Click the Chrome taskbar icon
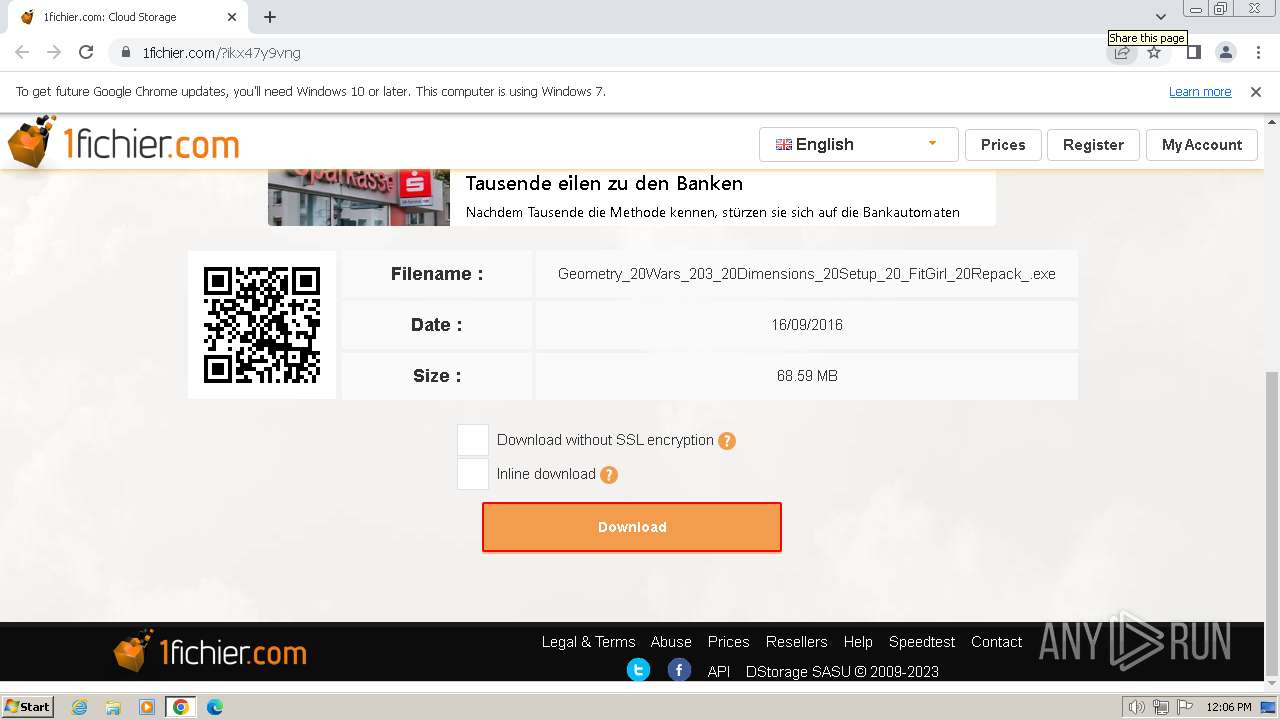 coord(181,707)
